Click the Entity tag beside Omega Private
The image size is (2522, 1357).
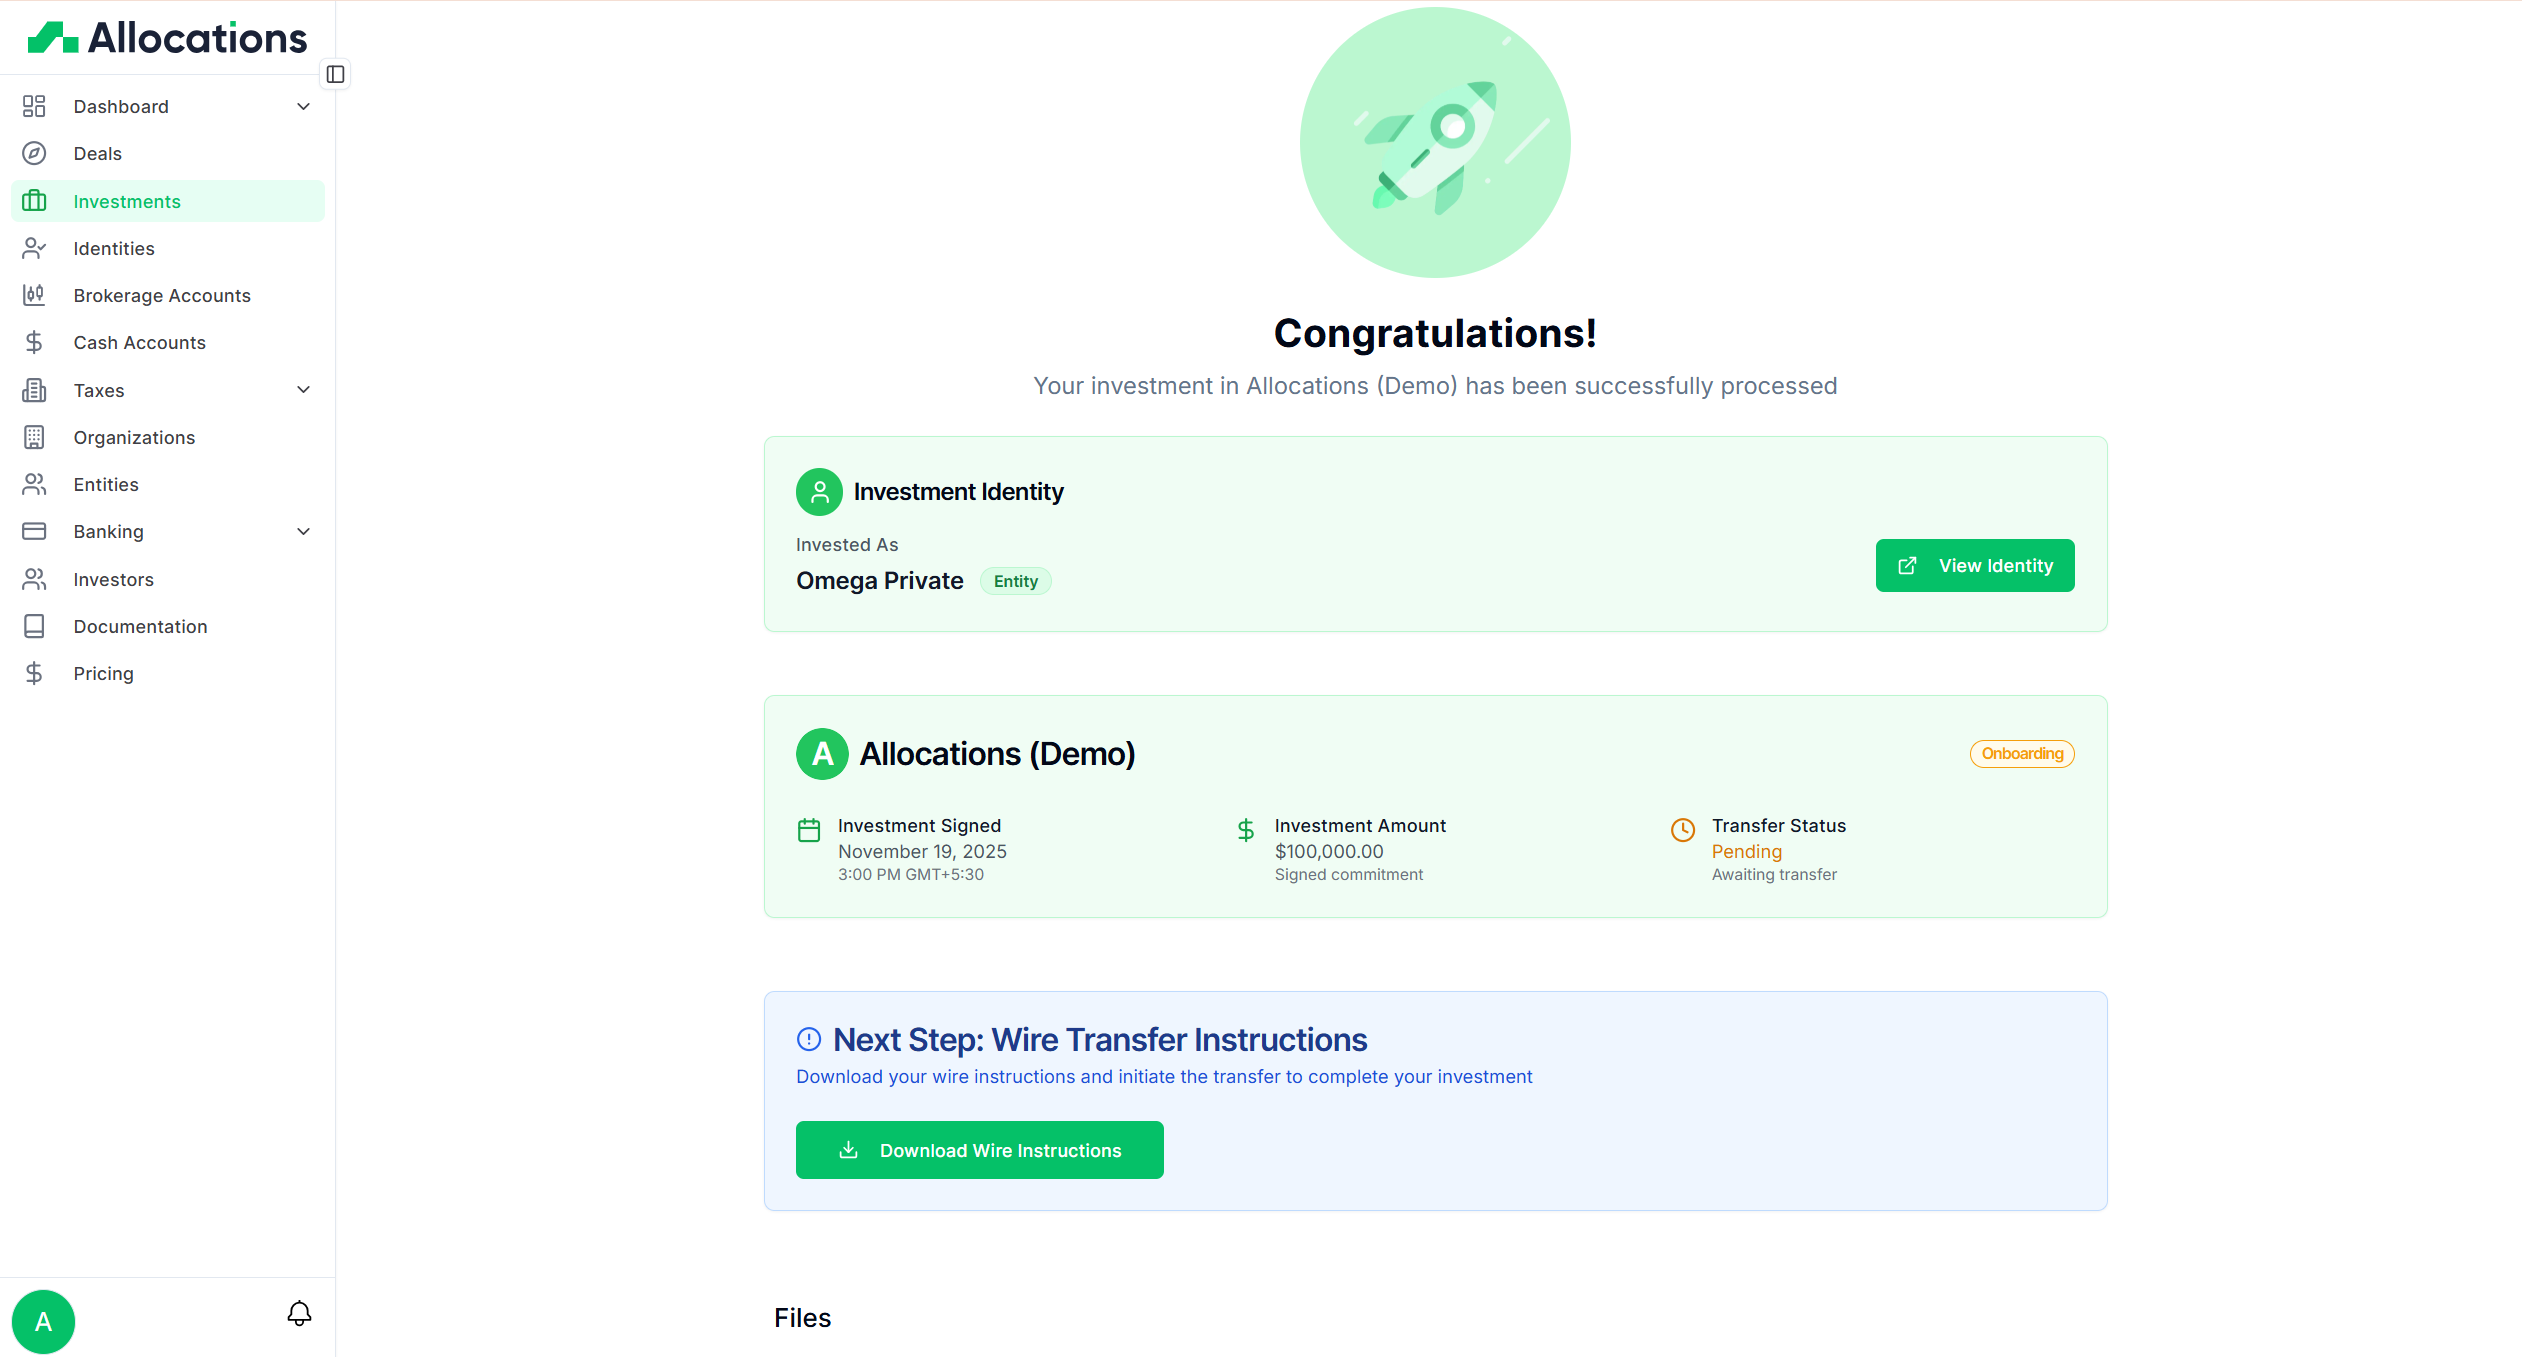(1015, 581)
